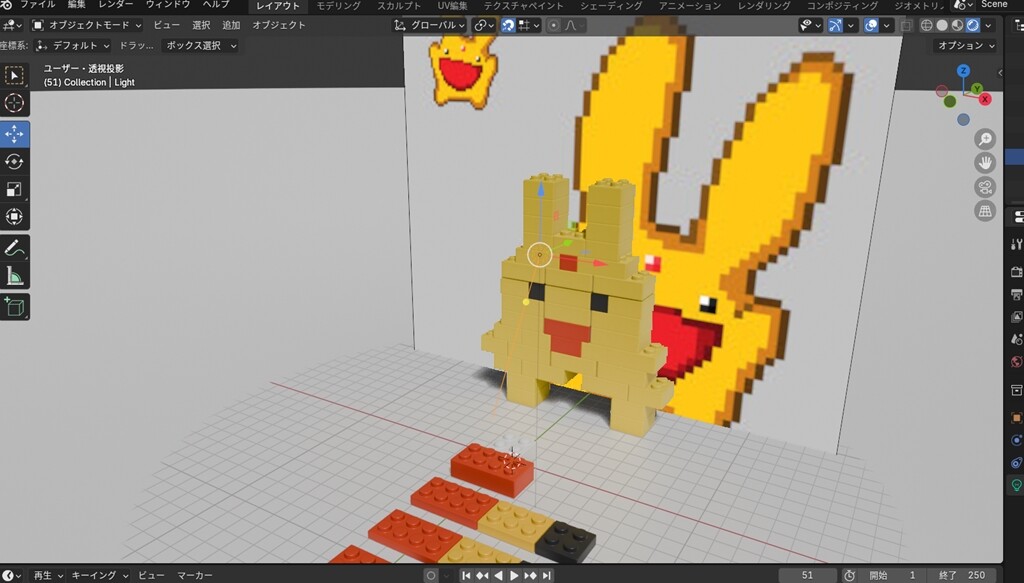Switch to the UV編集 workspace tab
Viewport: 1024px width, 583px height.
[x=452, y=6]
